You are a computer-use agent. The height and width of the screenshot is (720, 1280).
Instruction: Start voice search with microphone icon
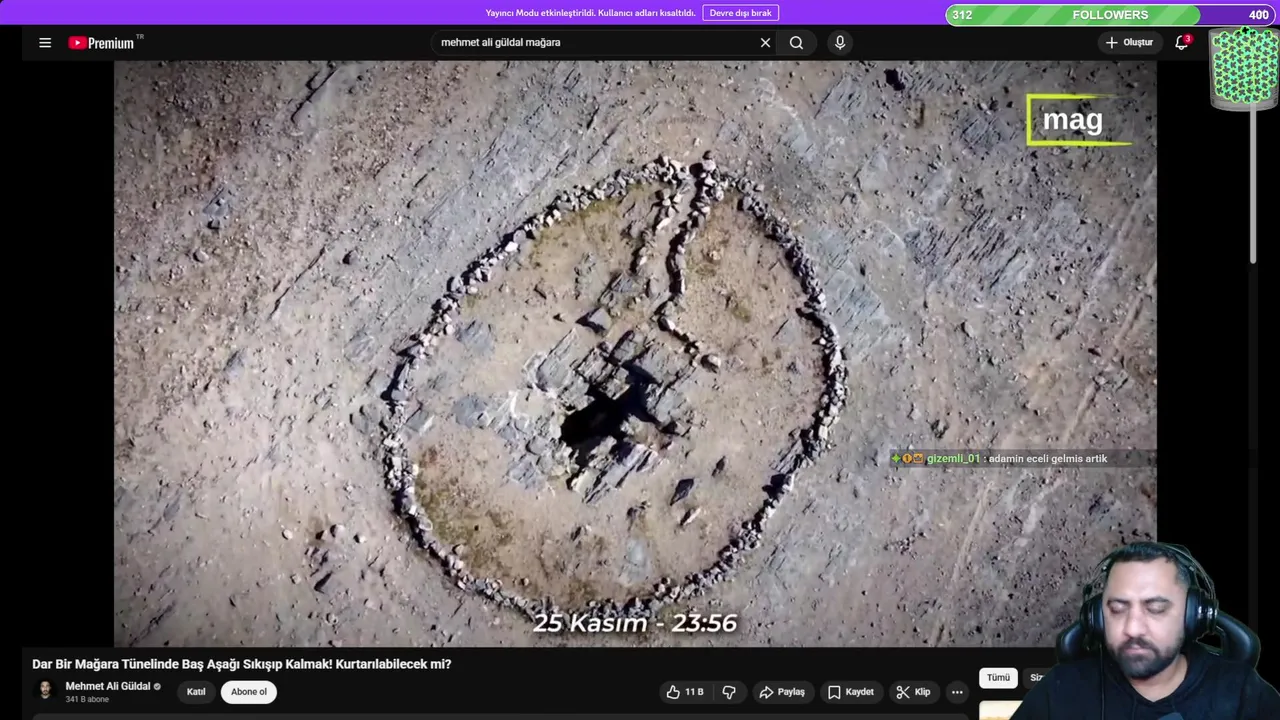(840, 42)
